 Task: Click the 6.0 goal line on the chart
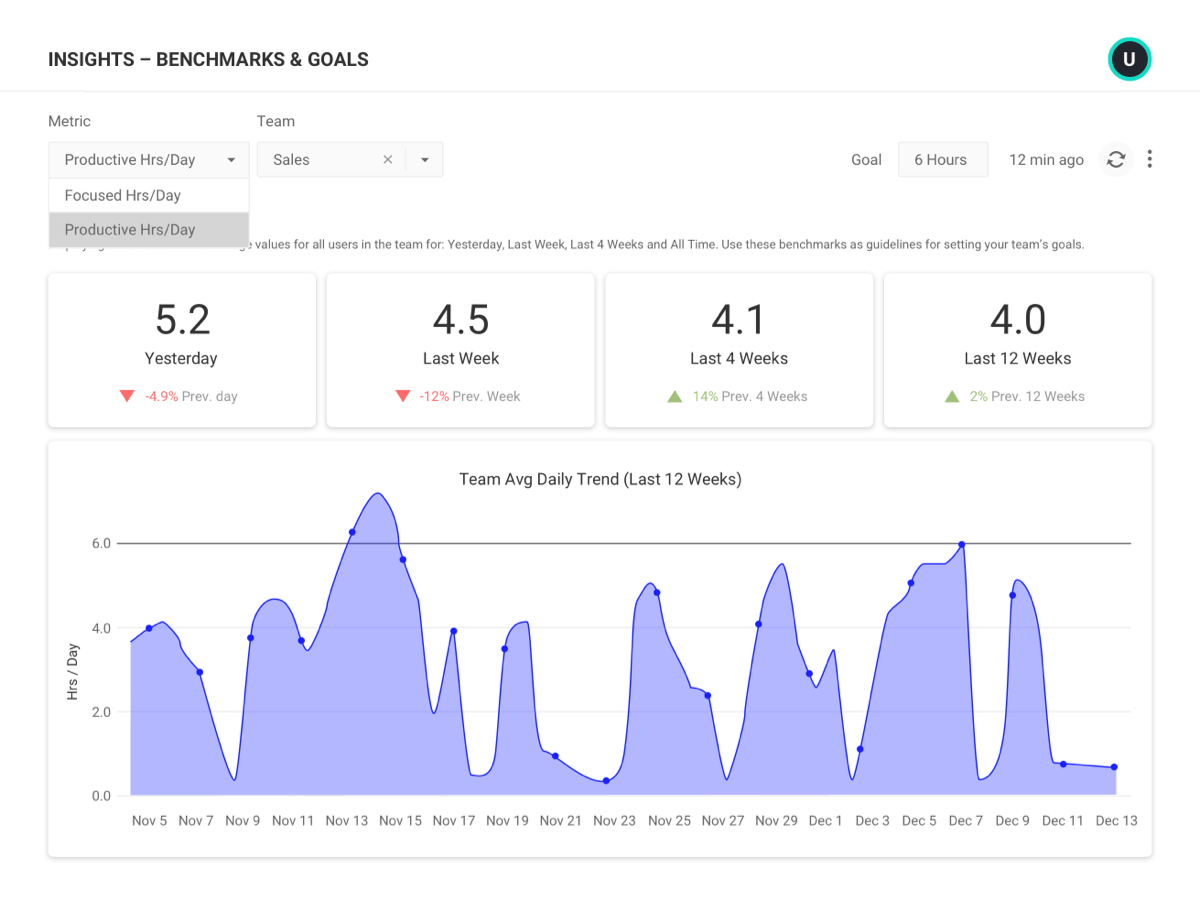[x=600, y=544]
